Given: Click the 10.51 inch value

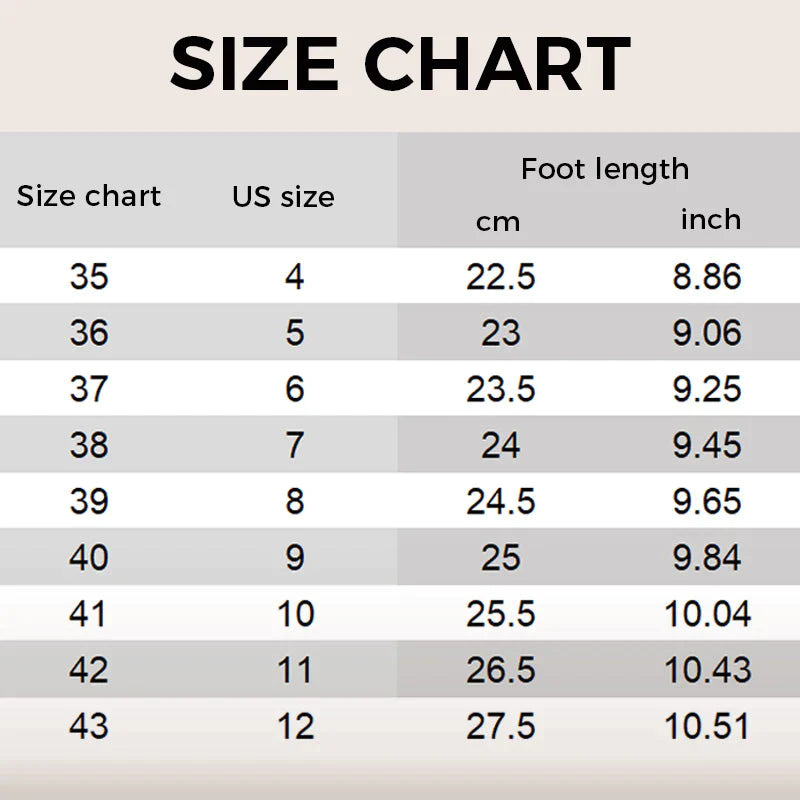Looking at the screenshot, I should [707, 726].
